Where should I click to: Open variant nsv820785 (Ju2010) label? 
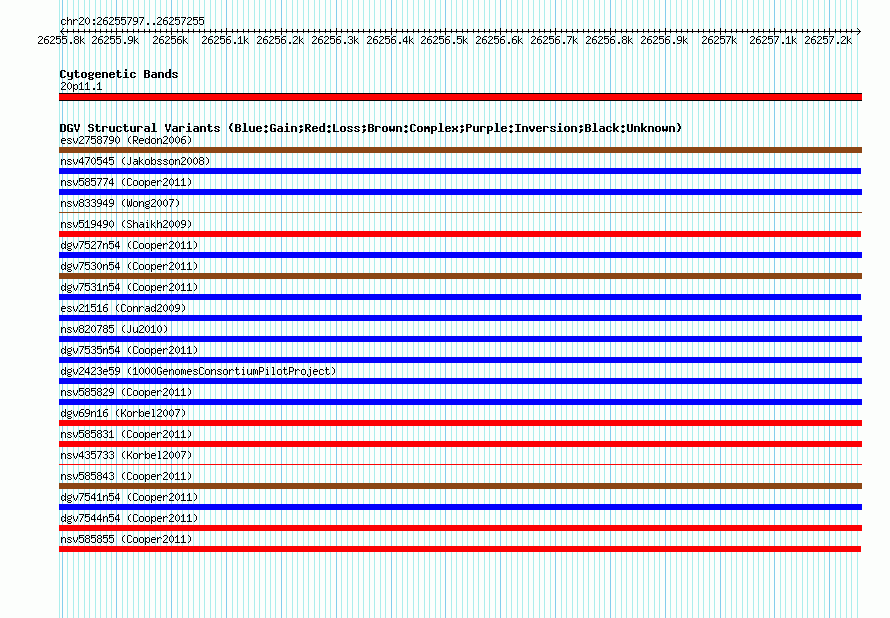[114, 329]
